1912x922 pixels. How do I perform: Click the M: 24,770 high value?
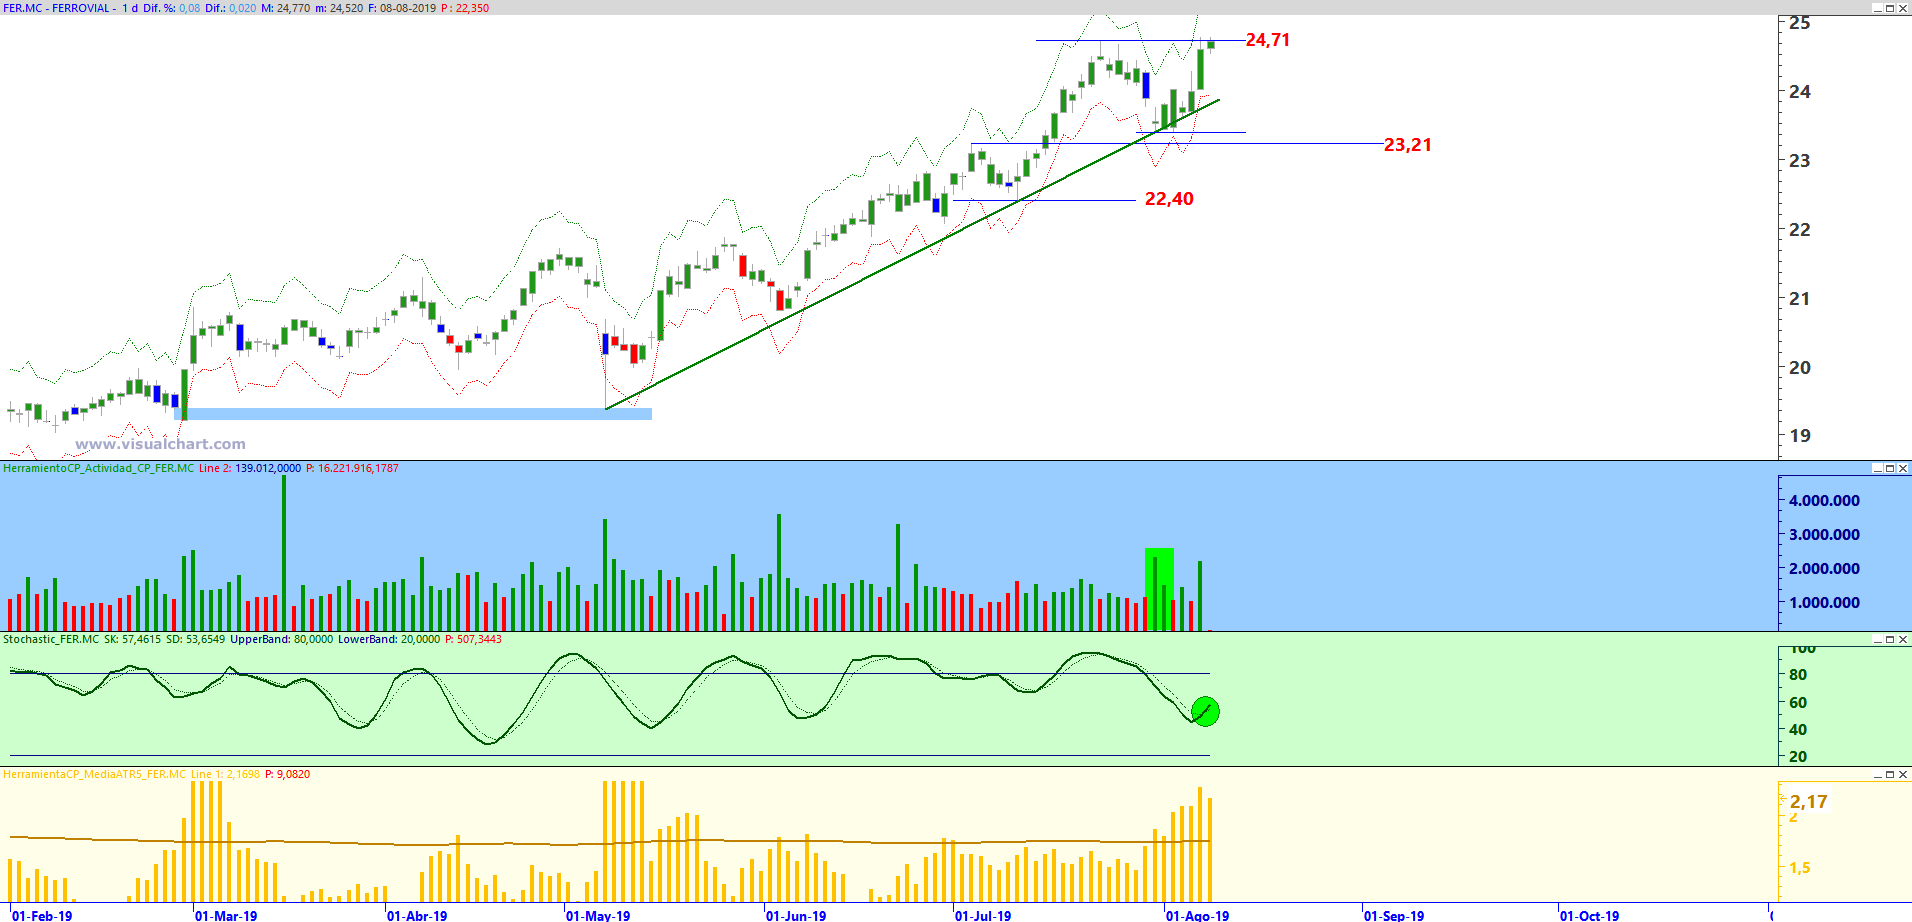(x=285, y=8)
